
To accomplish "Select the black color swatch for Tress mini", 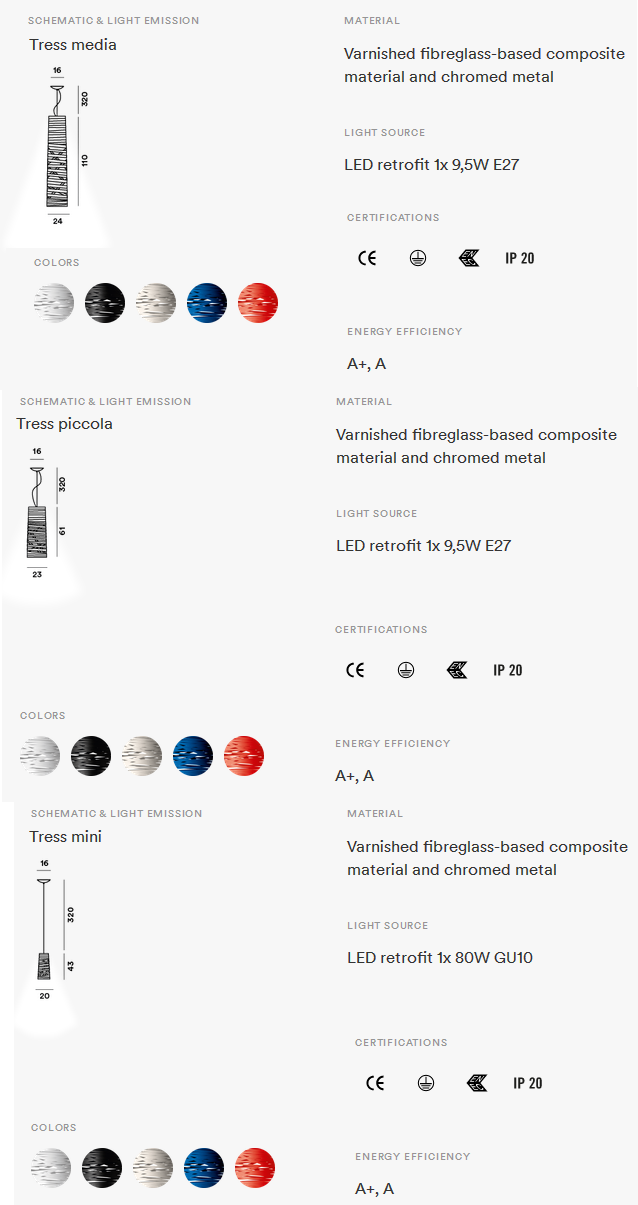I will click(102, 1168).
